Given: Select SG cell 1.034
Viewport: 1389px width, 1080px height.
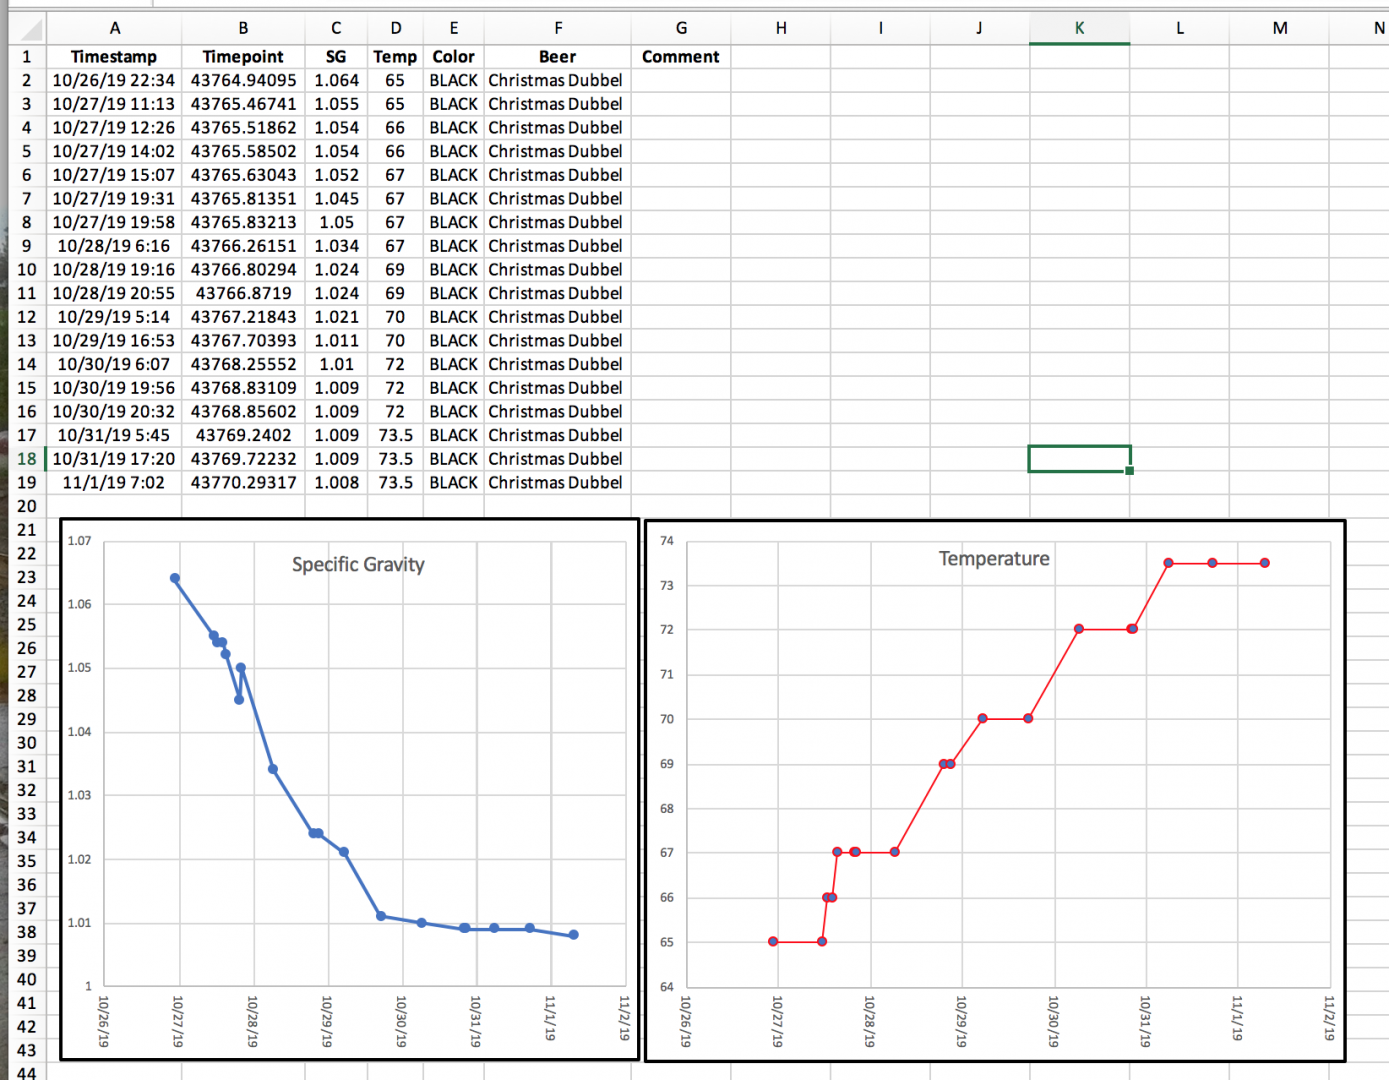Looking at the screenshot, I should [x=336, y=246].
